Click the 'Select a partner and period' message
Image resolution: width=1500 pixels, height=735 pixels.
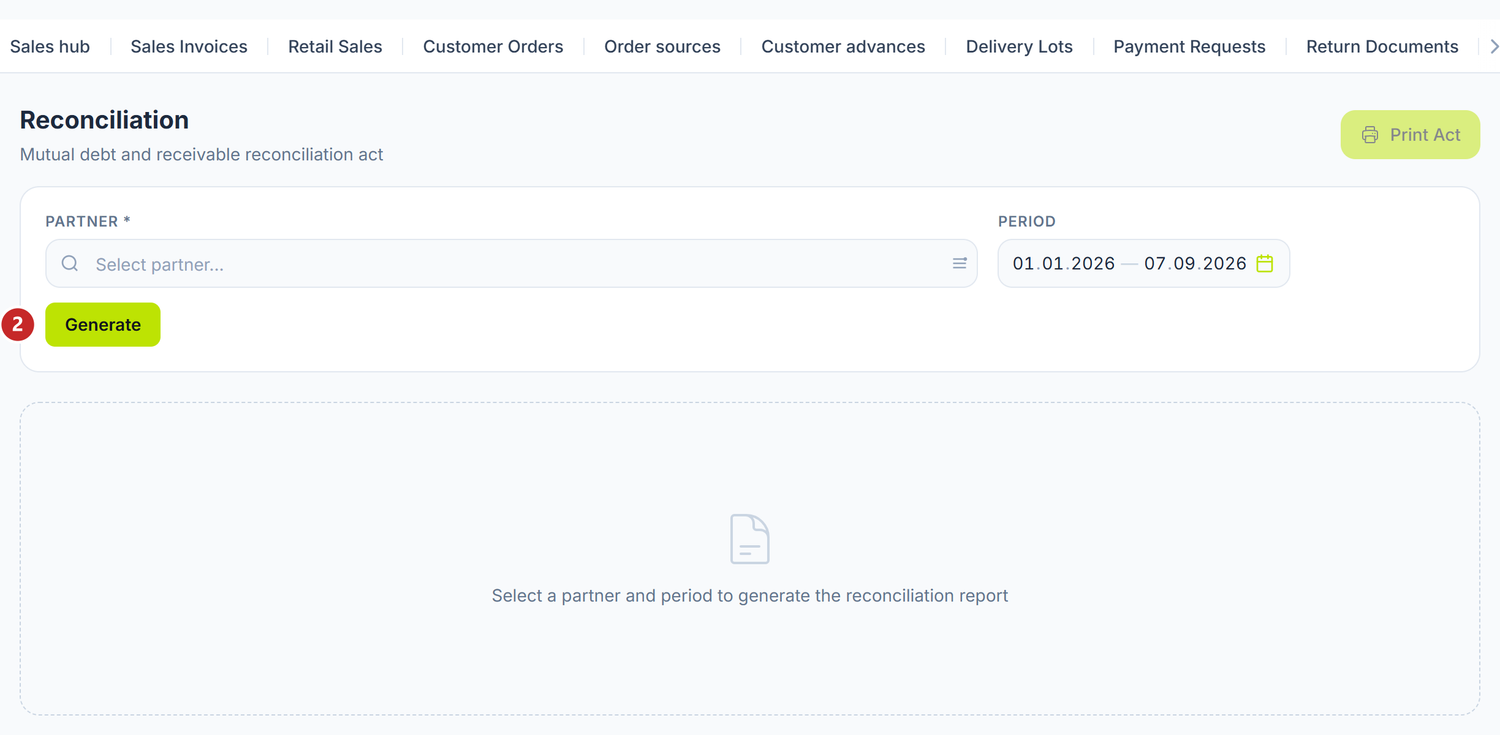click(750, 596)
